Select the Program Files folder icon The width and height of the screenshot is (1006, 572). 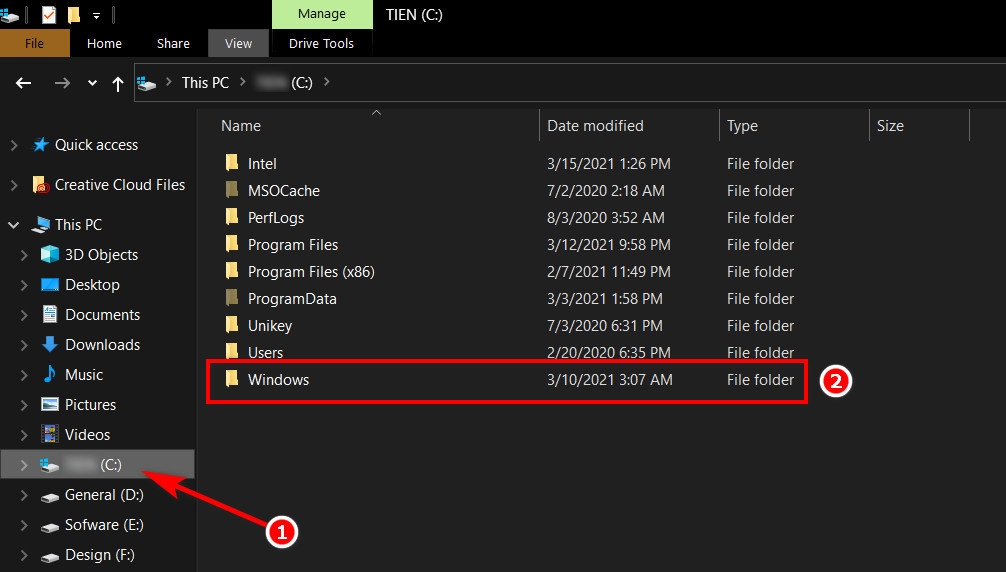pos(232,244)
